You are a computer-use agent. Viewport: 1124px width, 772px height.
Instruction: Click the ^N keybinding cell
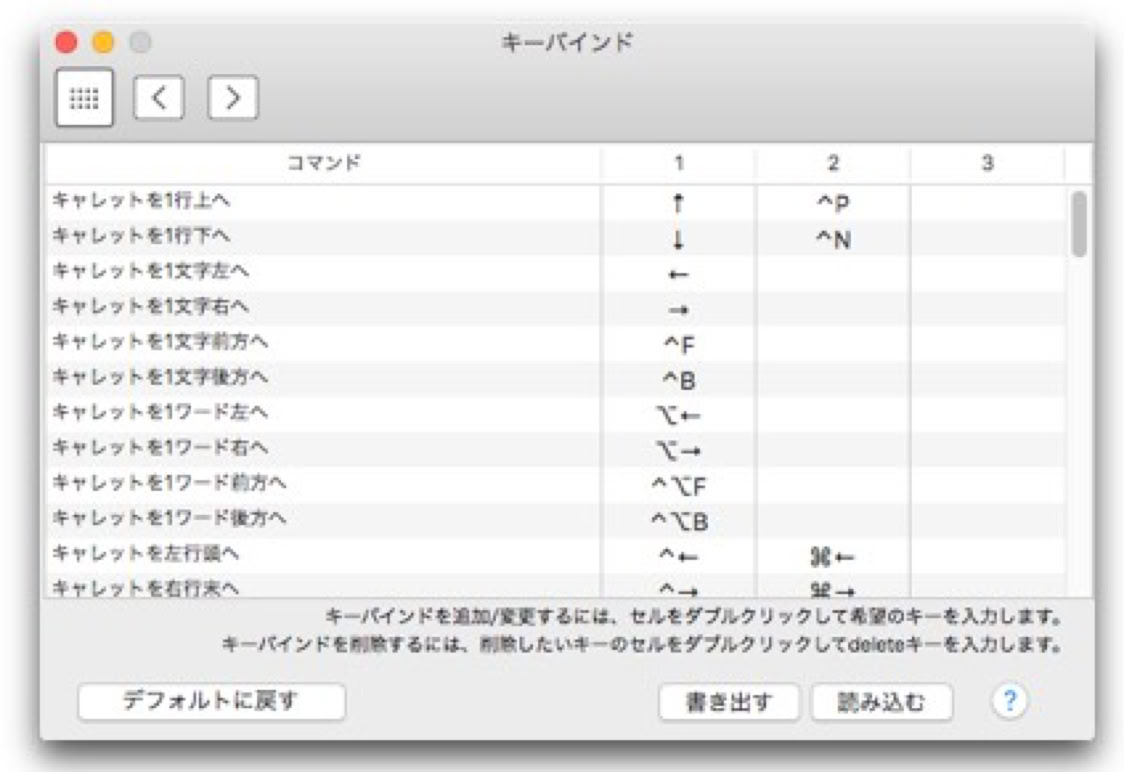point(833,239)
